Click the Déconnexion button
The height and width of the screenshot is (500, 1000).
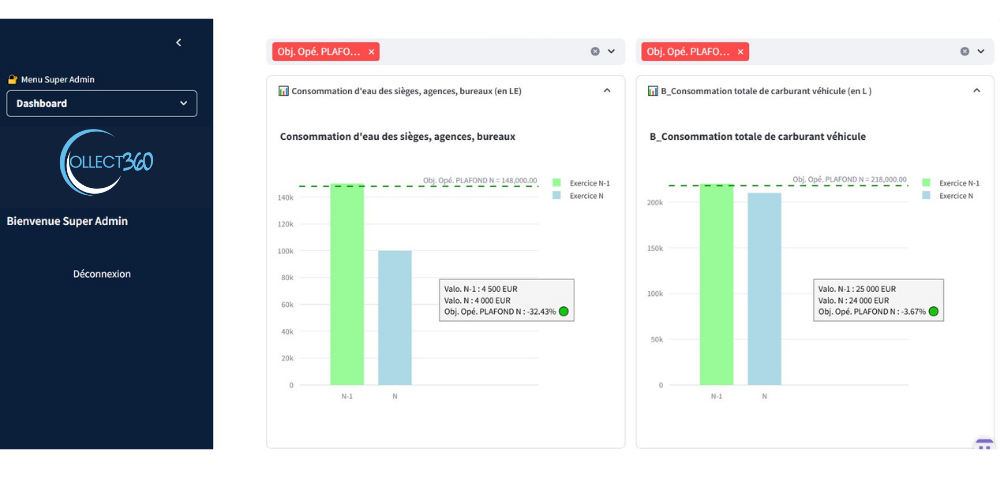tap(102, 274)
